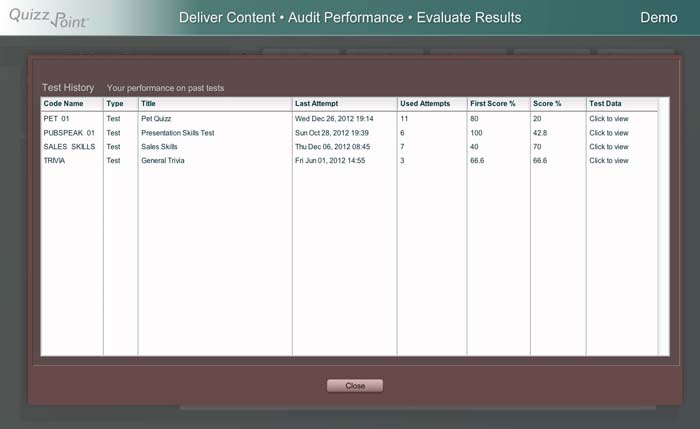Sort by Code Name column header
This screenshot has height=429, width=700.
tap(72, 104)
